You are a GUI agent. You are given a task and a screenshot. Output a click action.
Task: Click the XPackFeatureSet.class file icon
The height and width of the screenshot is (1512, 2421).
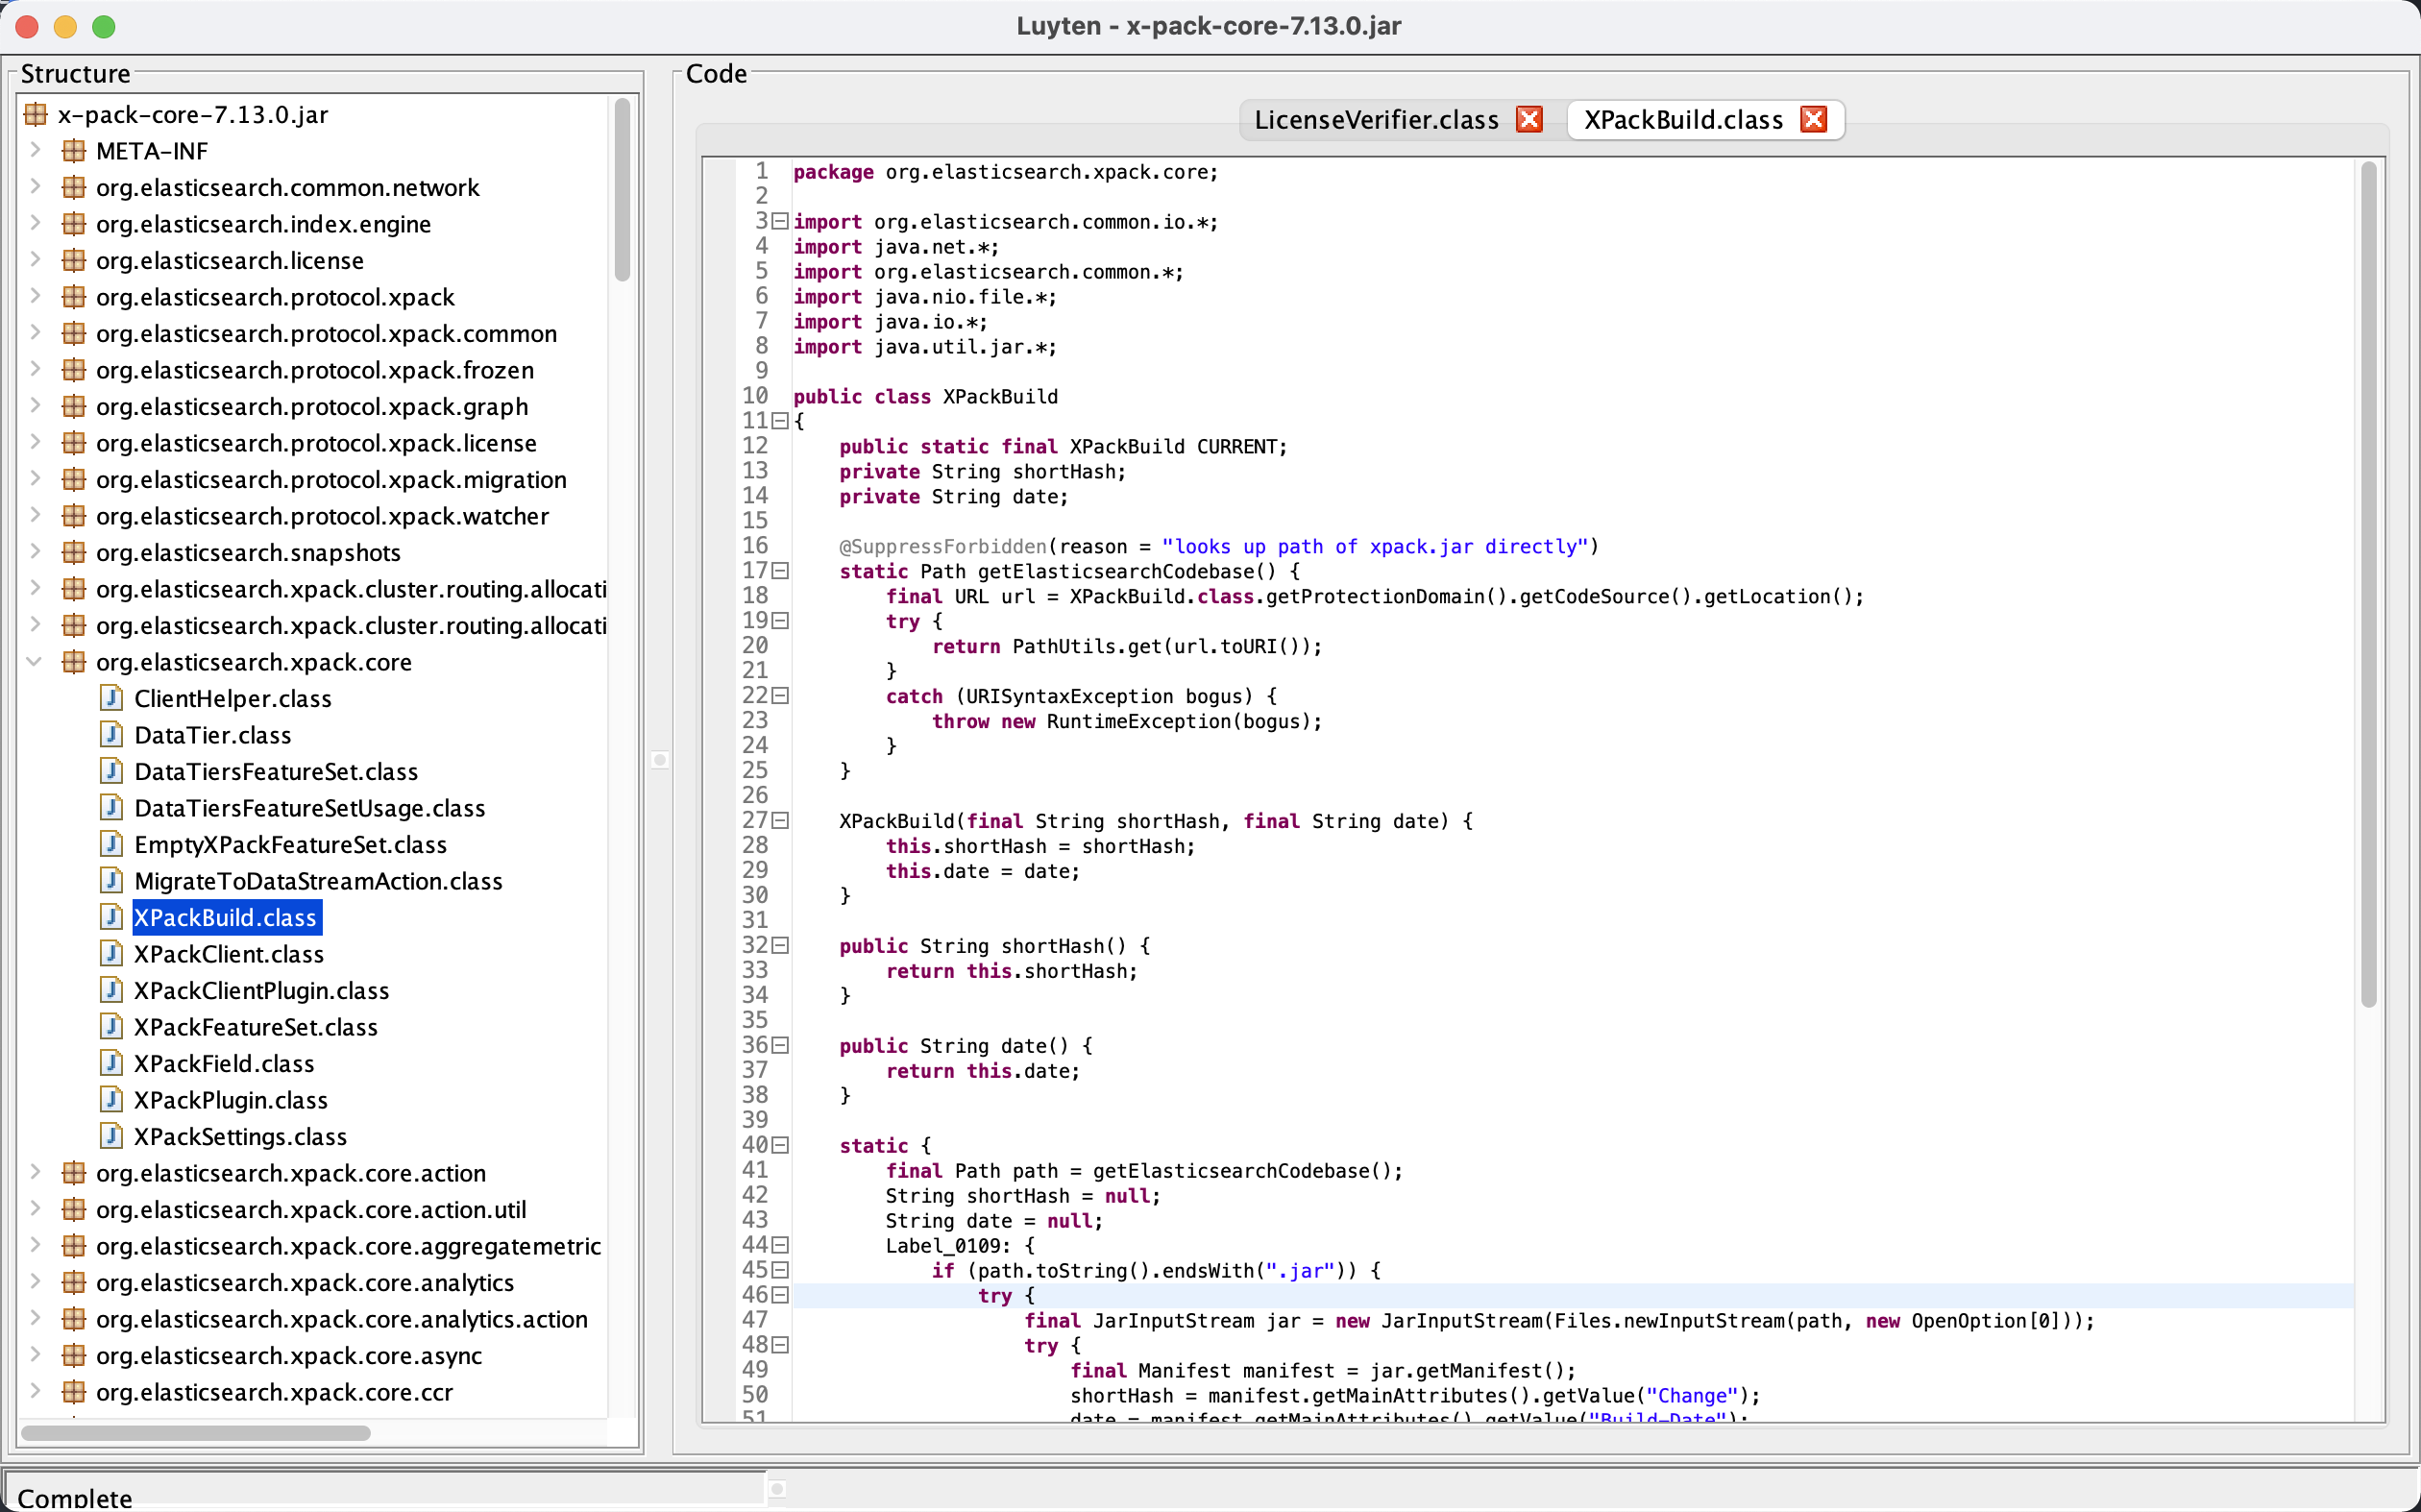point(112,1027)
